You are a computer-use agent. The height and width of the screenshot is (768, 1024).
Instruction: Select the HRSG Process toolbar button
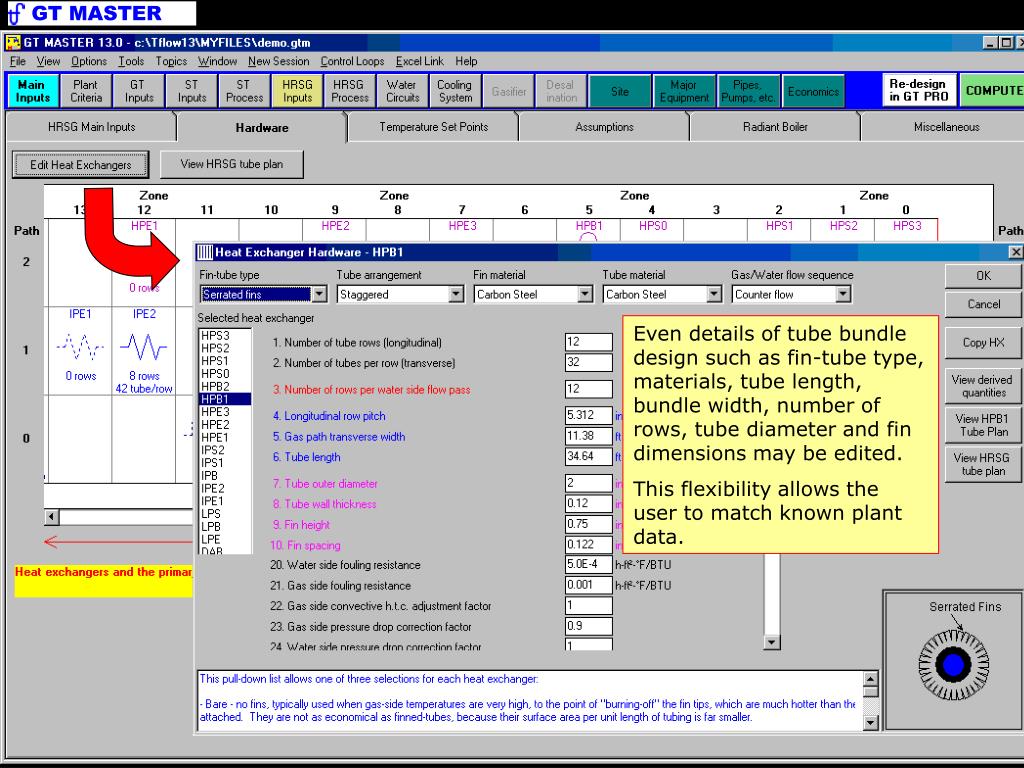[349, 91]
